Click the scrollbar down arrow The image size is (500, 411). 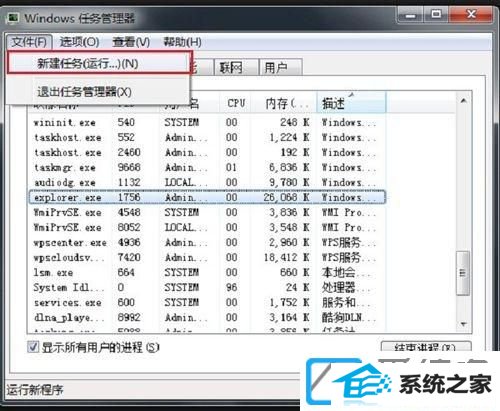pyautogui.click(x=463, y=324)
